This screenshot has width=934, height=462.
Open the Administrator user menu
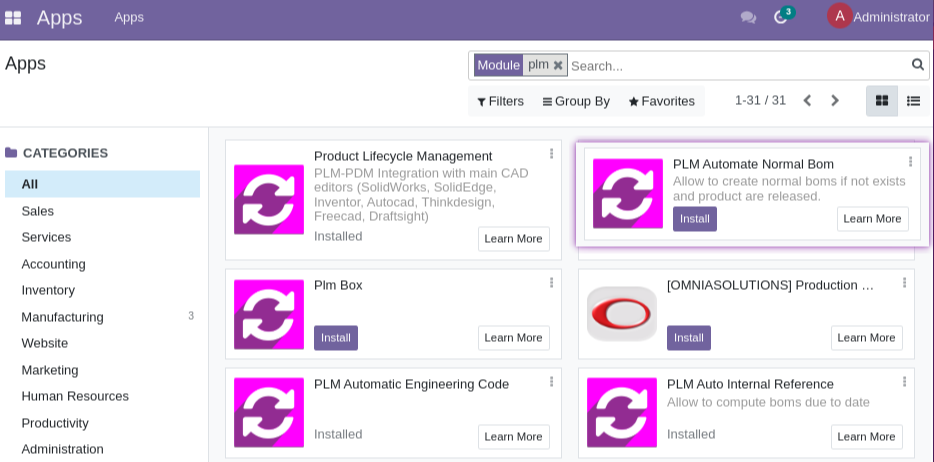(x=878, y=17)
